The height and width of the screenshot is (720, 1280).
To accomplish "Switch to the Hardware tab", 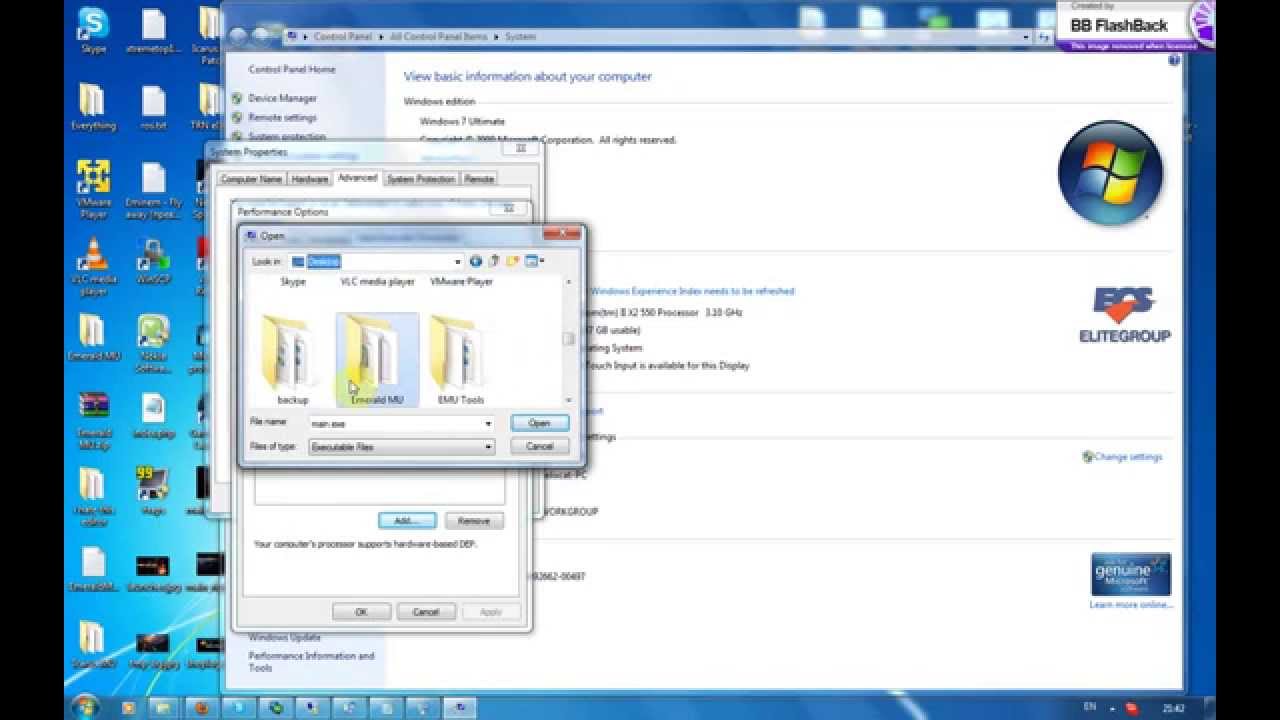I will pyautogui.click(x=310, y=179).
